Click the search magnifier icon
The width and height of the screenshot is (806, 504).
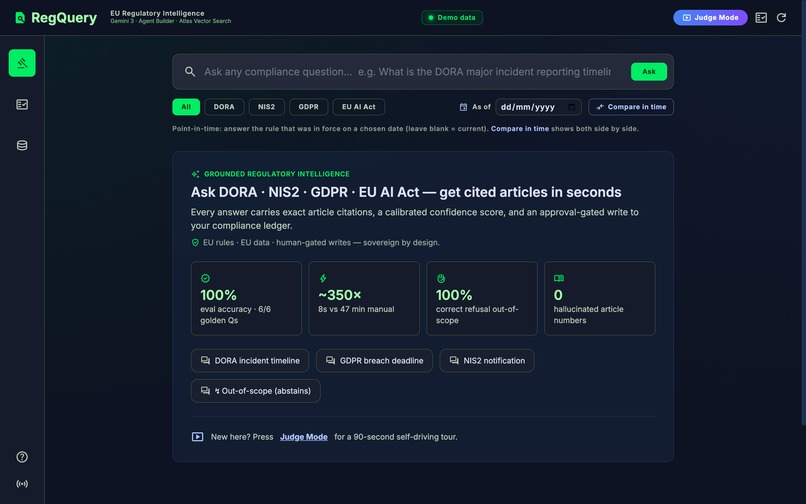click(x=190, y=71)
